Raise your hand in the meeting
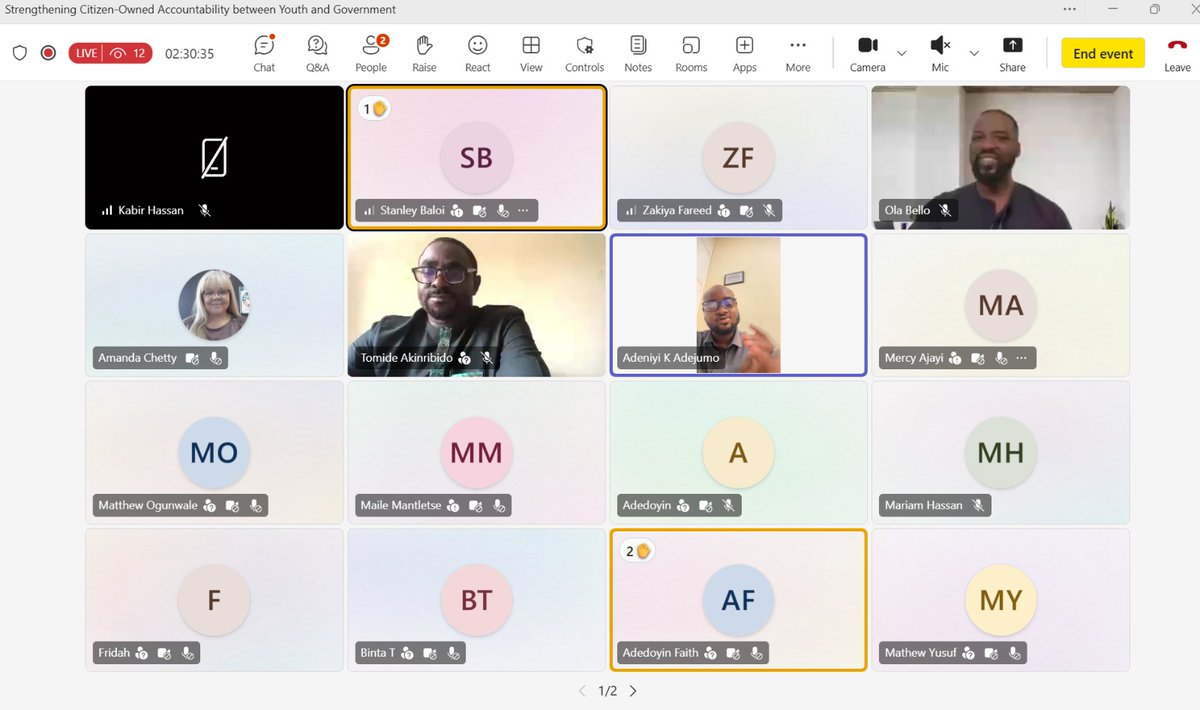The width and height of the screenshot is (1200, 710). click(x=424, y=53)
